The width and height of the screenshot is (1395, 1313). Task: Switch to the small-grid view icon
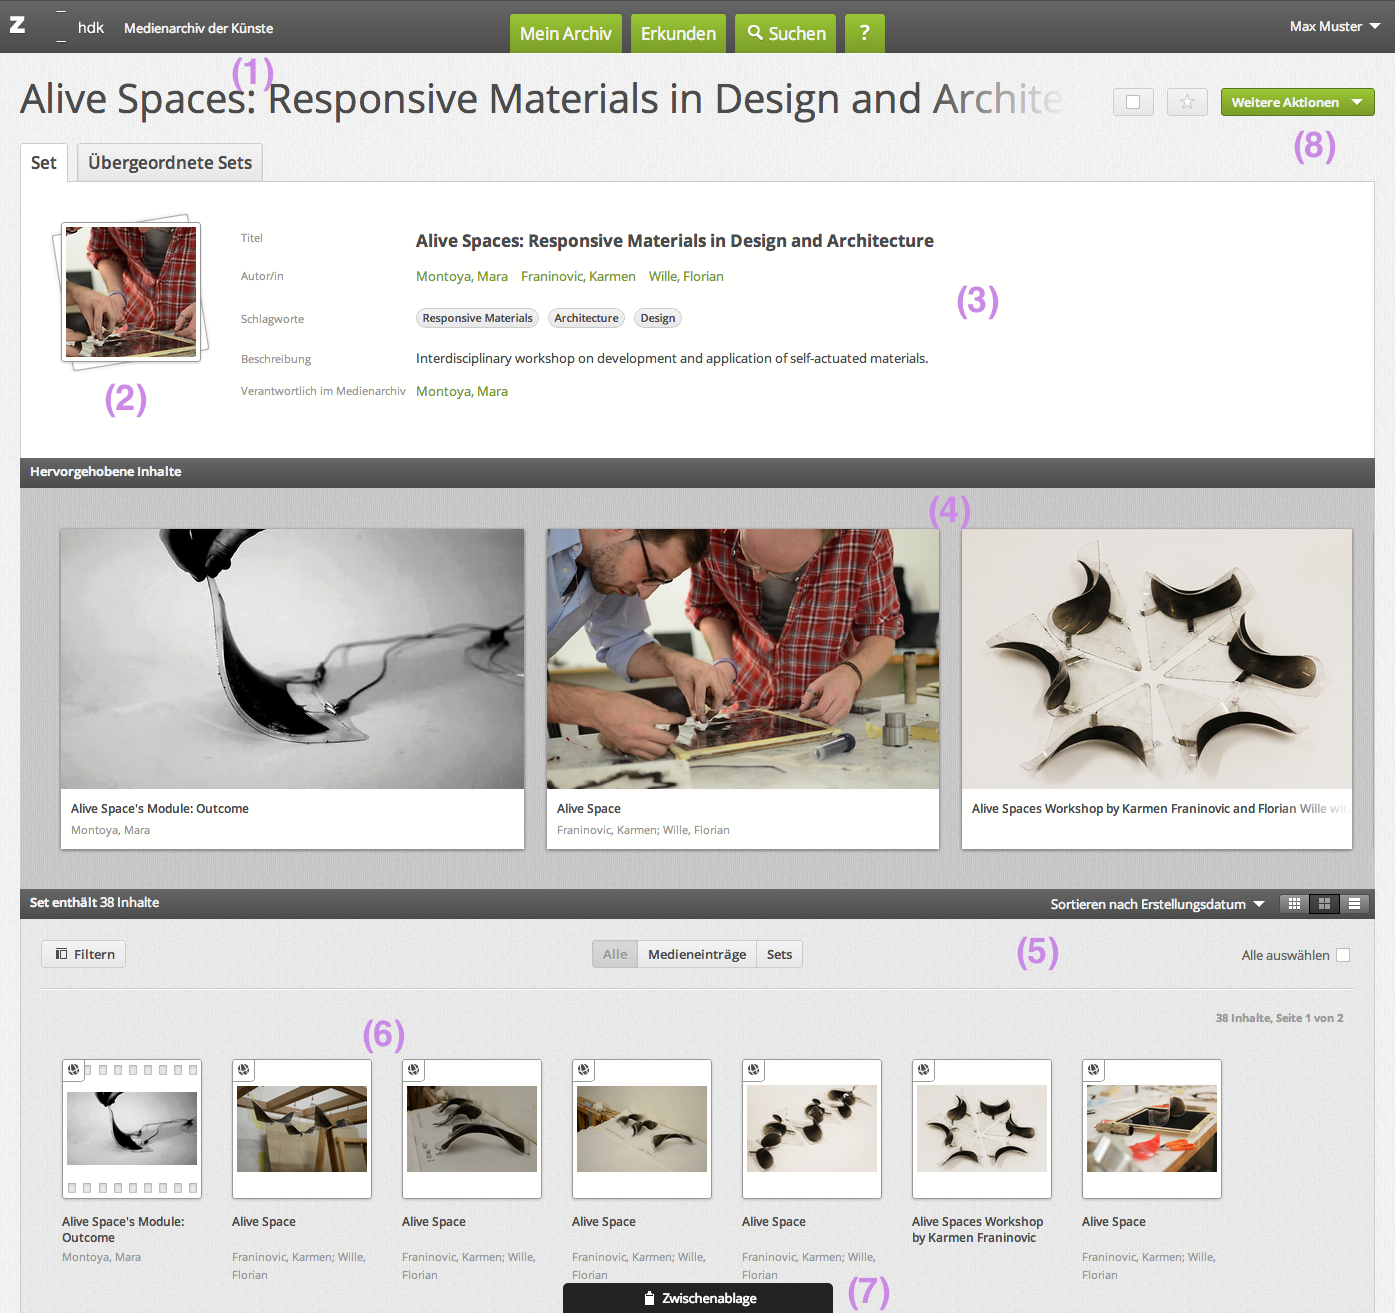click(1294, 904)
